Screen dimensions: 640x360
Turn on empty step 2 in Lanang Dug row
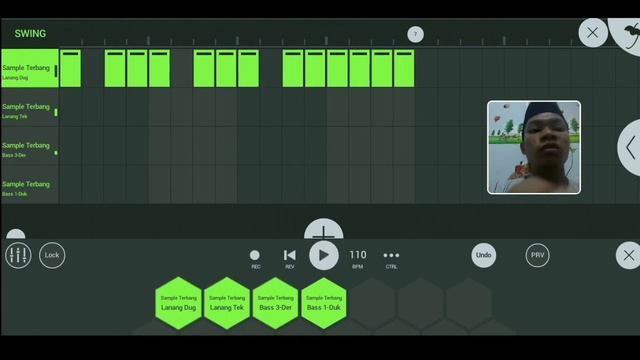93,68
